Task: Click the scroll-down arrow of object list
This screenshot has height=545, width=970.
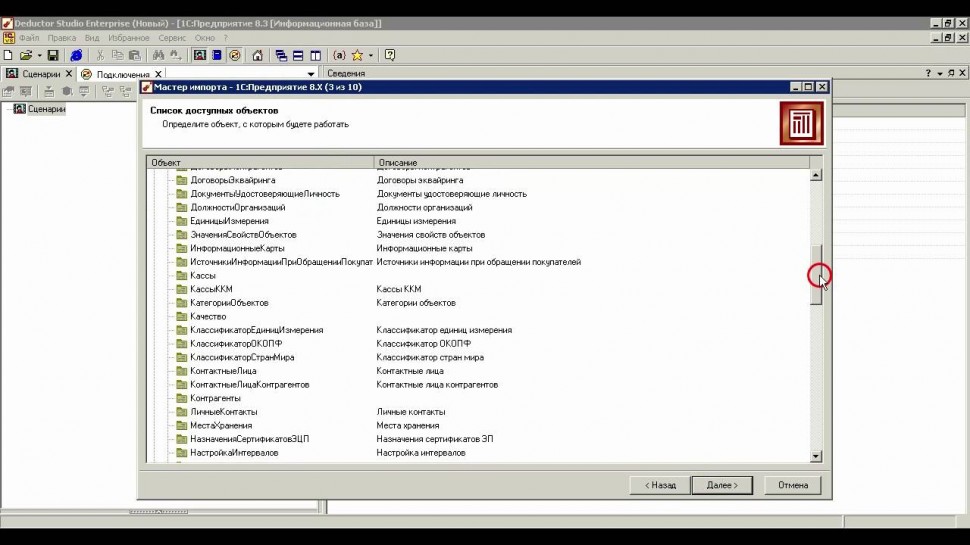Action: pyautogui.click(x=816, y=456)
